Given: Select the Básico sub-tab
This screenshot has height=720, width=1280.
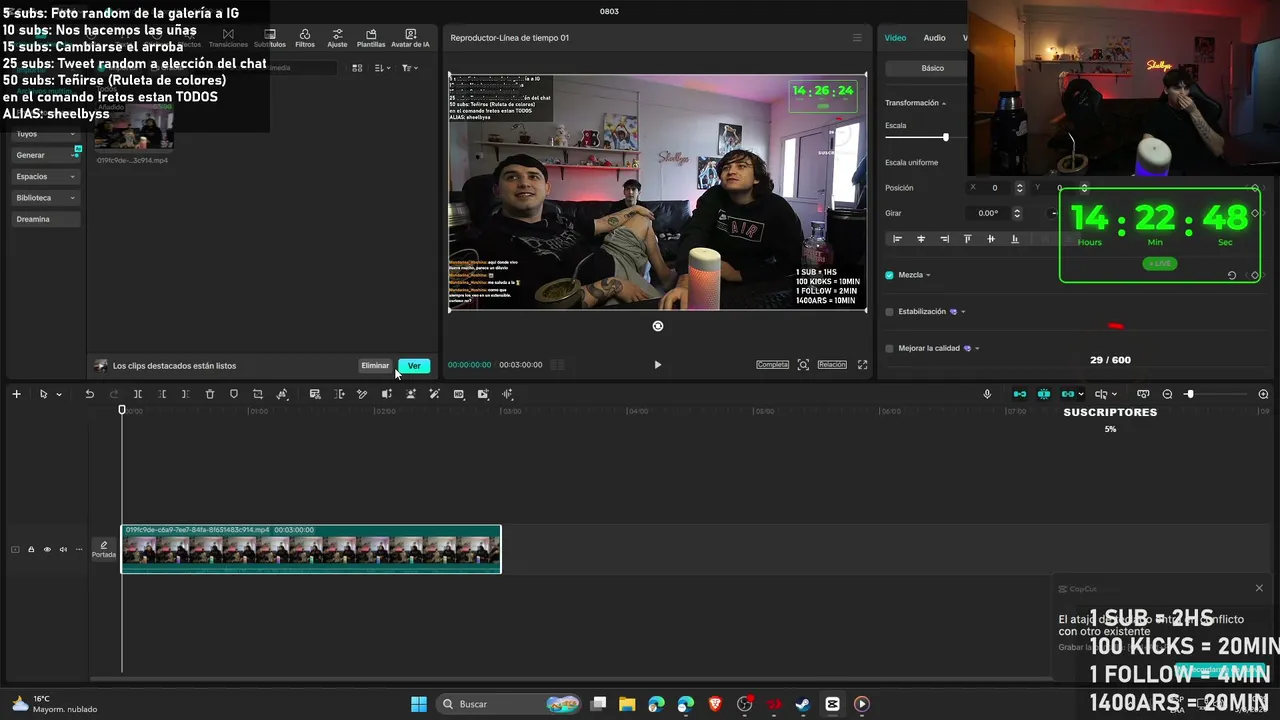Looking at the screenshot, I should (933, 68).
